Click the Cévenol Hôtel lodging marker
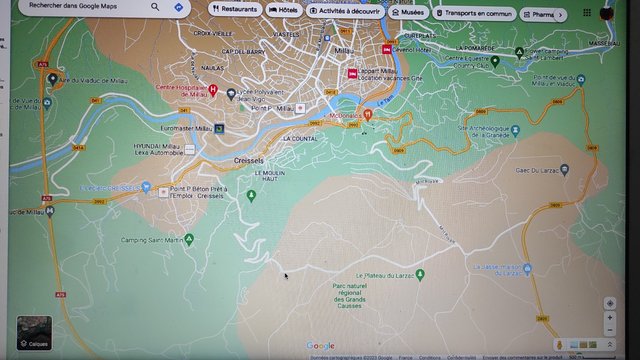 coord(387,49)
